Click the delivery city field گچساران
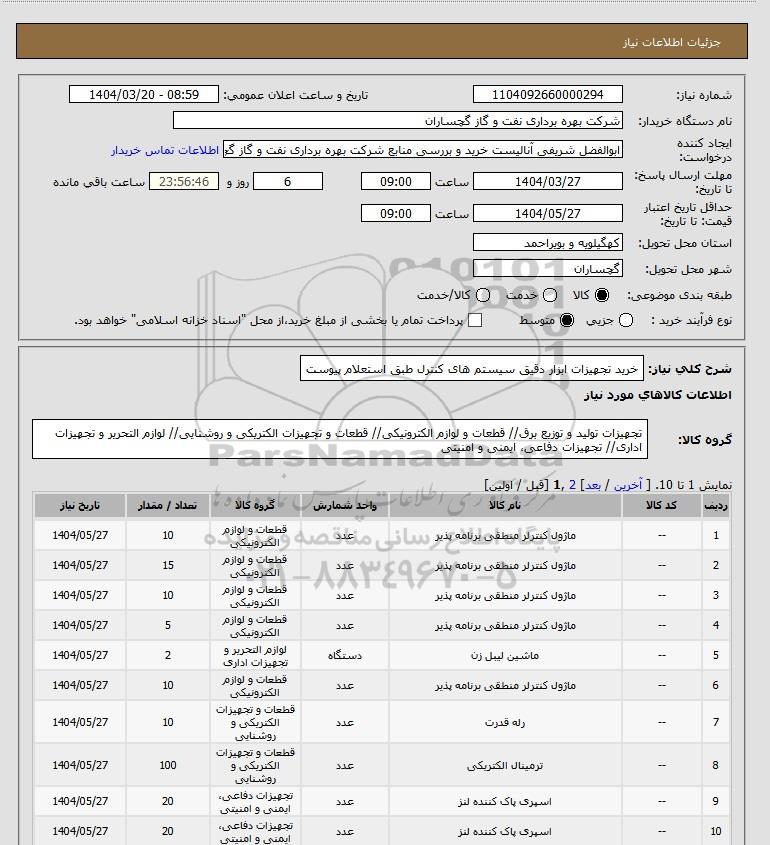Image resolution: width=770 pixels, height=845 pixels. pyautogui.click(x=547, y=268)
